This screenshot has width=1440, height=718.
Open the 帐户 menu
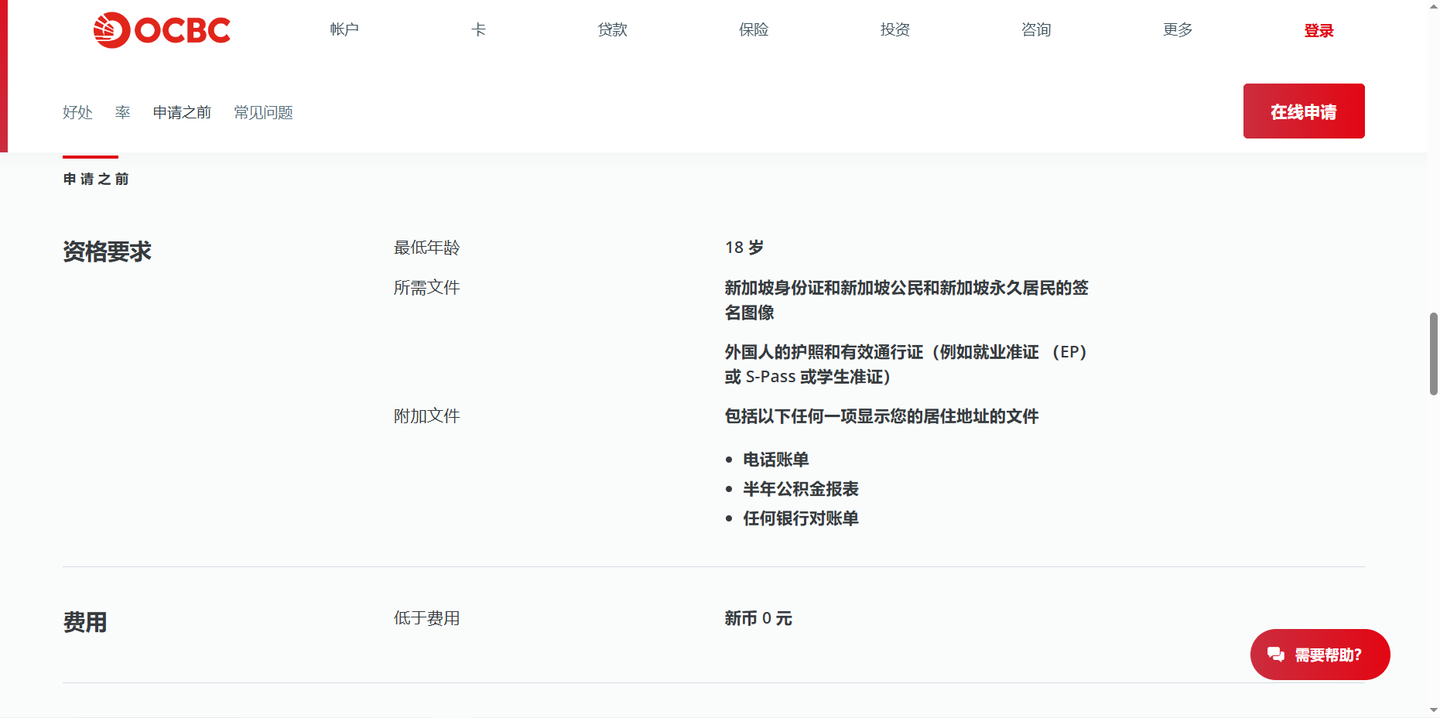(x=344, y=29)
